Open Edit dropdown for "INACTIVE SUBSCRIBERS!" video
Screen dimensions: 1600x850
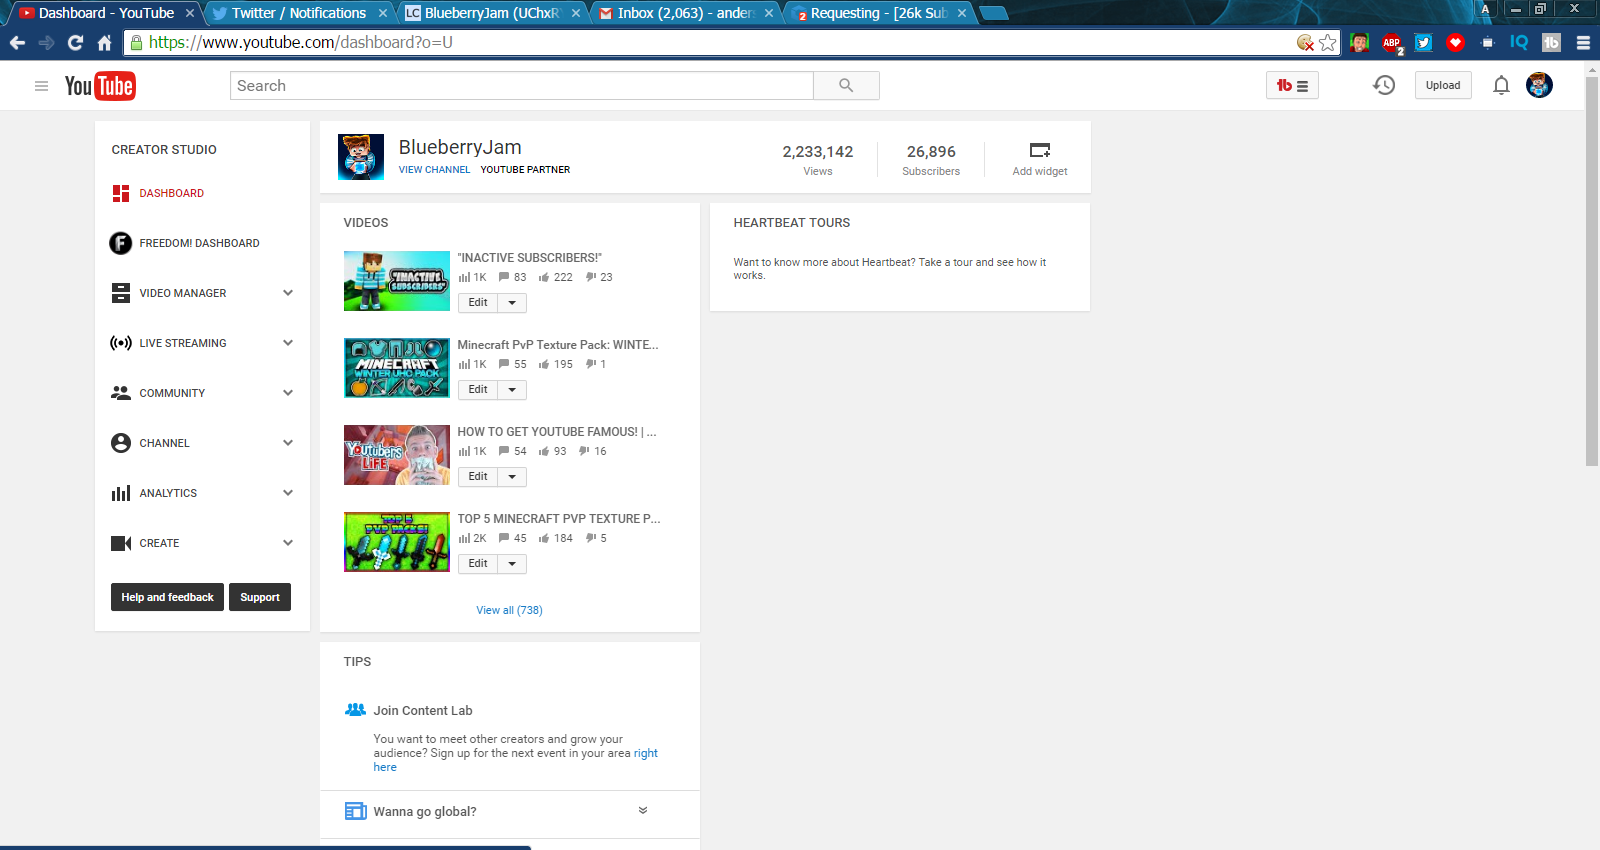pyautogui.click(x=512, y=303)
